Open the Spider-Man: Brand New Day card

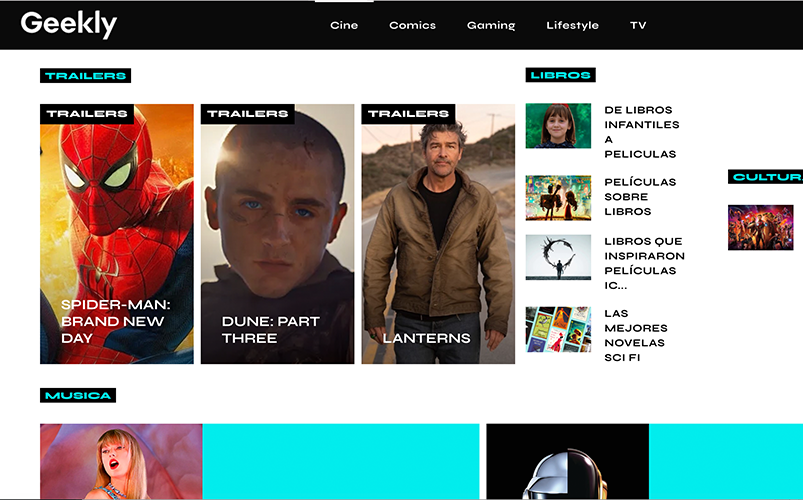[x=117, y=234]
